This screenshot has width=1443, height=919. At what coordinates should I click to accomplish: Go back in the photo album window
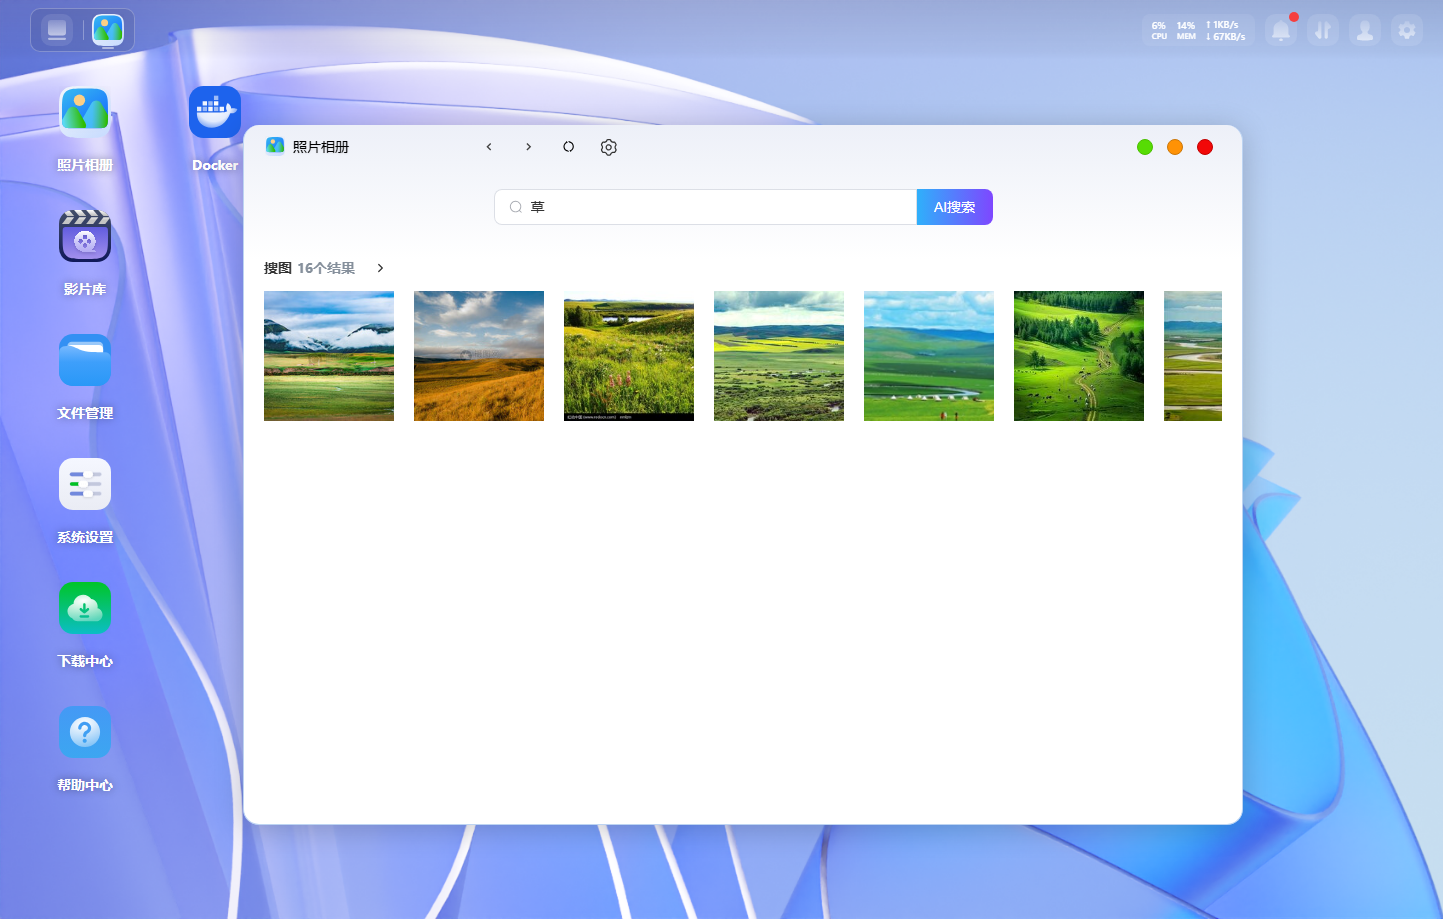coord(489,147)
